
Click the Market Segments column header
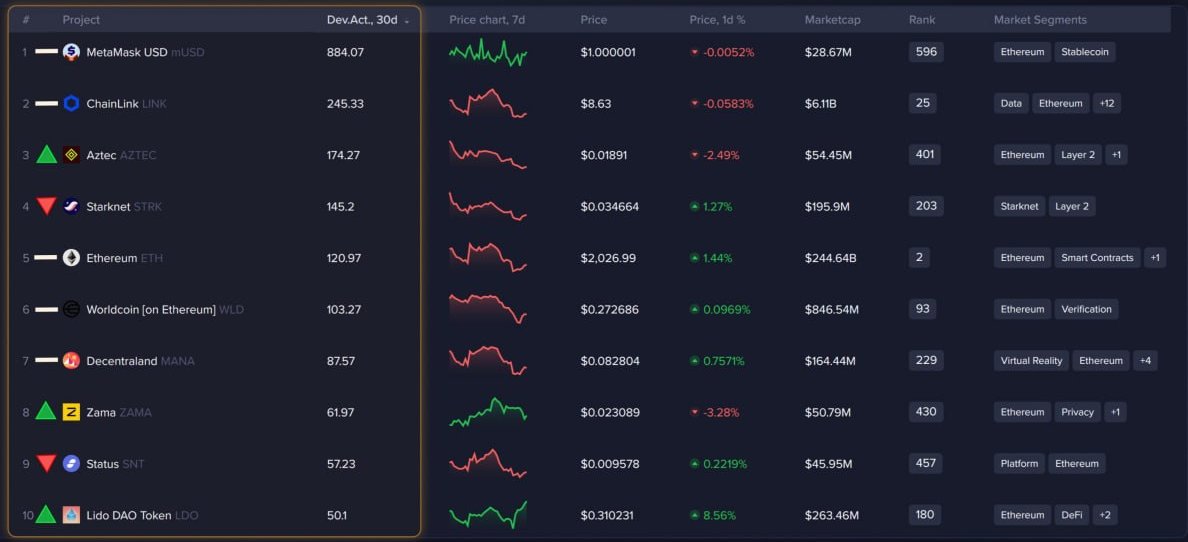pyautogui.click(x=1040, y=20)
